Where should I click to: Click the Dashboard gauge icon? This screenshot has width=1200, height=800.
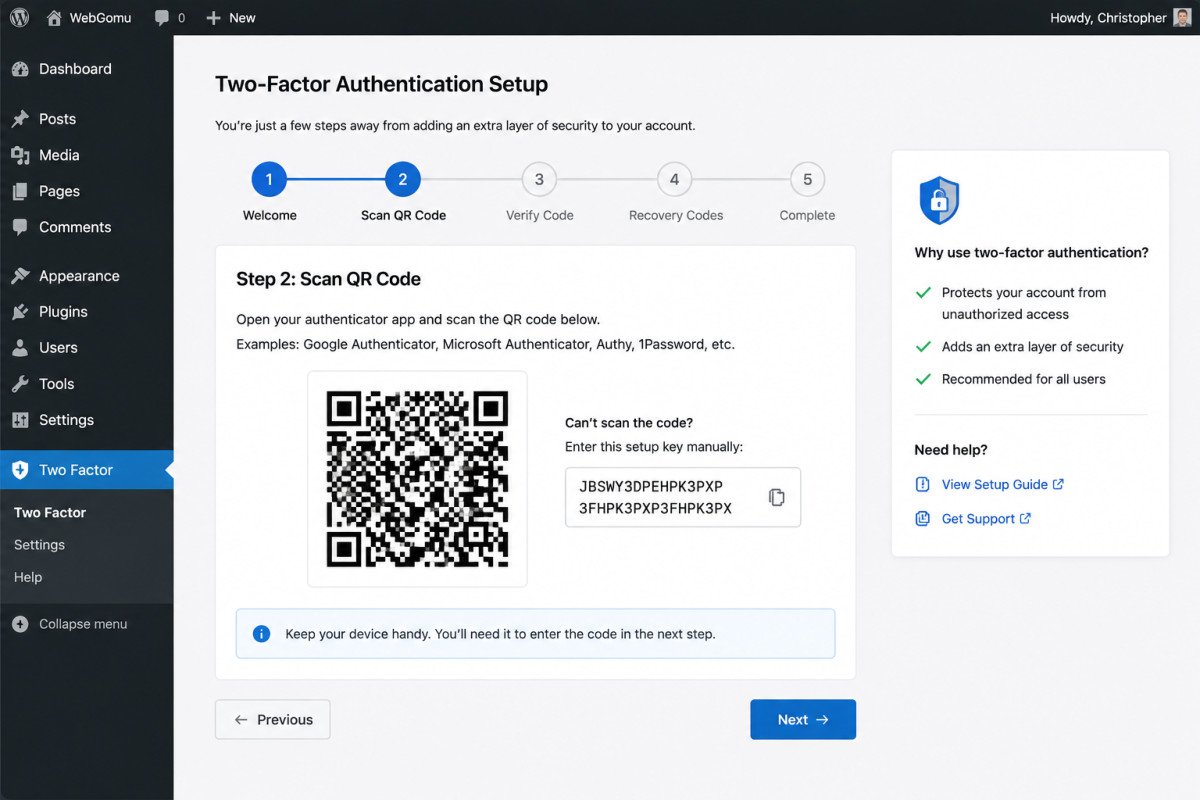click(x=20, y=69)
